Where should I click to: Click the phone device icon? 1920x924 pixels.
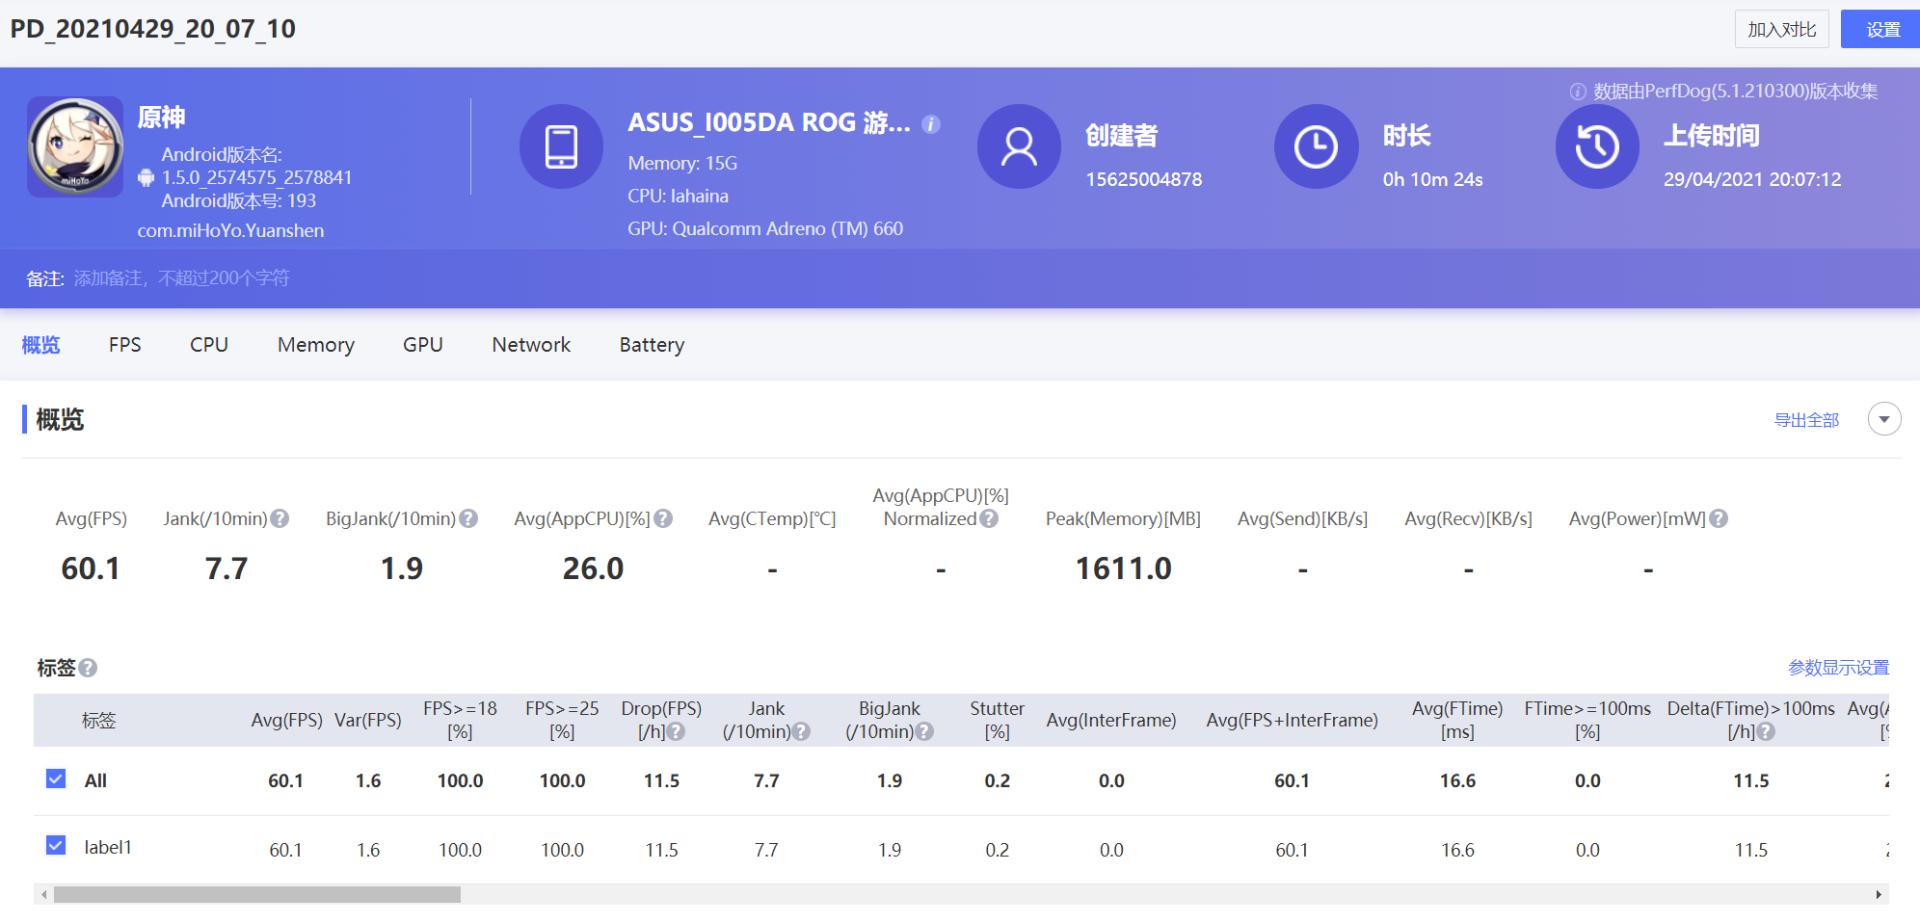[x=561, y=147]
